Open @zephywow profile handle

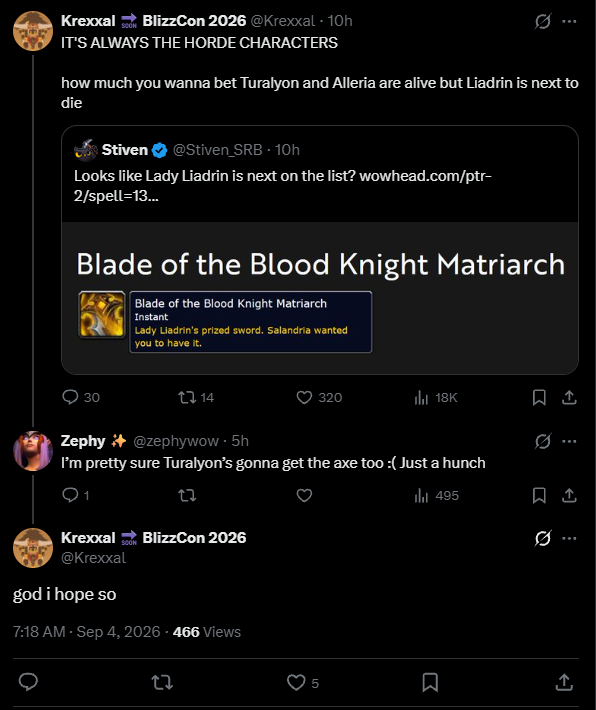click(176, 441)
